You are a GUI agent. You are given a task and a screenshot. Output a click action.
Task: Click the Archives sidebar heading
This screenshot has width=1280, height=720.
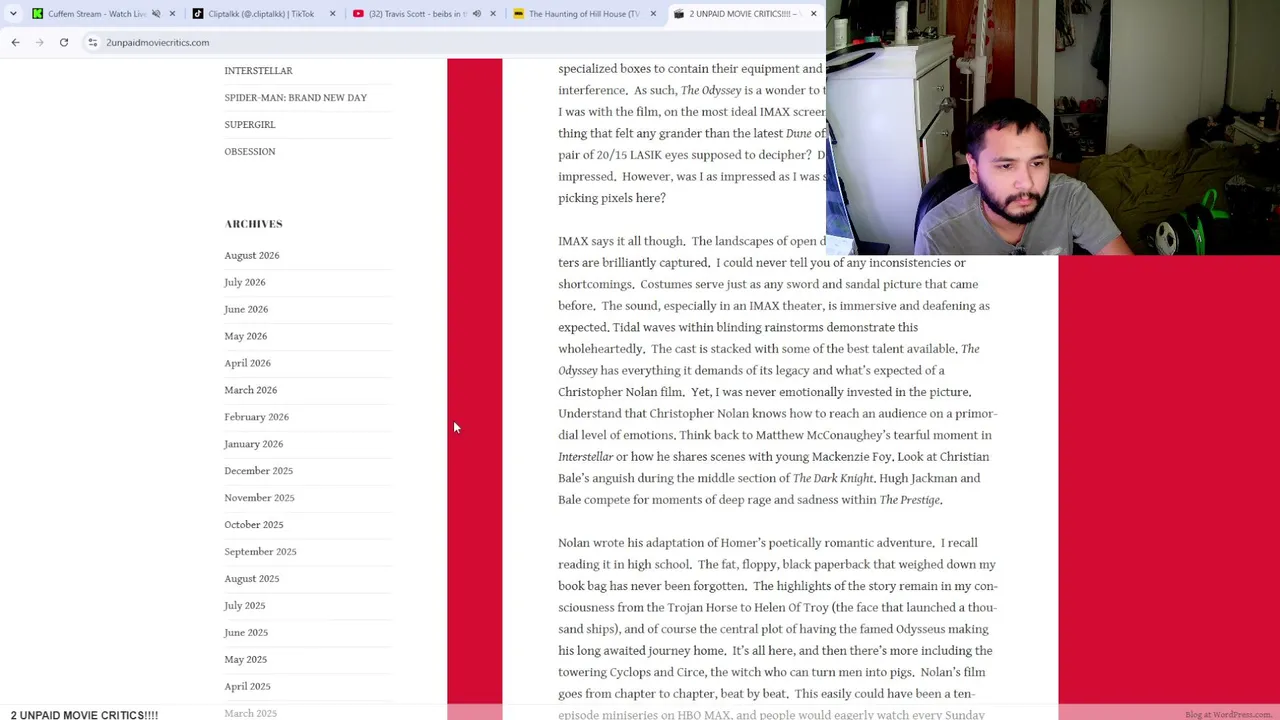[x=253, y=224]
